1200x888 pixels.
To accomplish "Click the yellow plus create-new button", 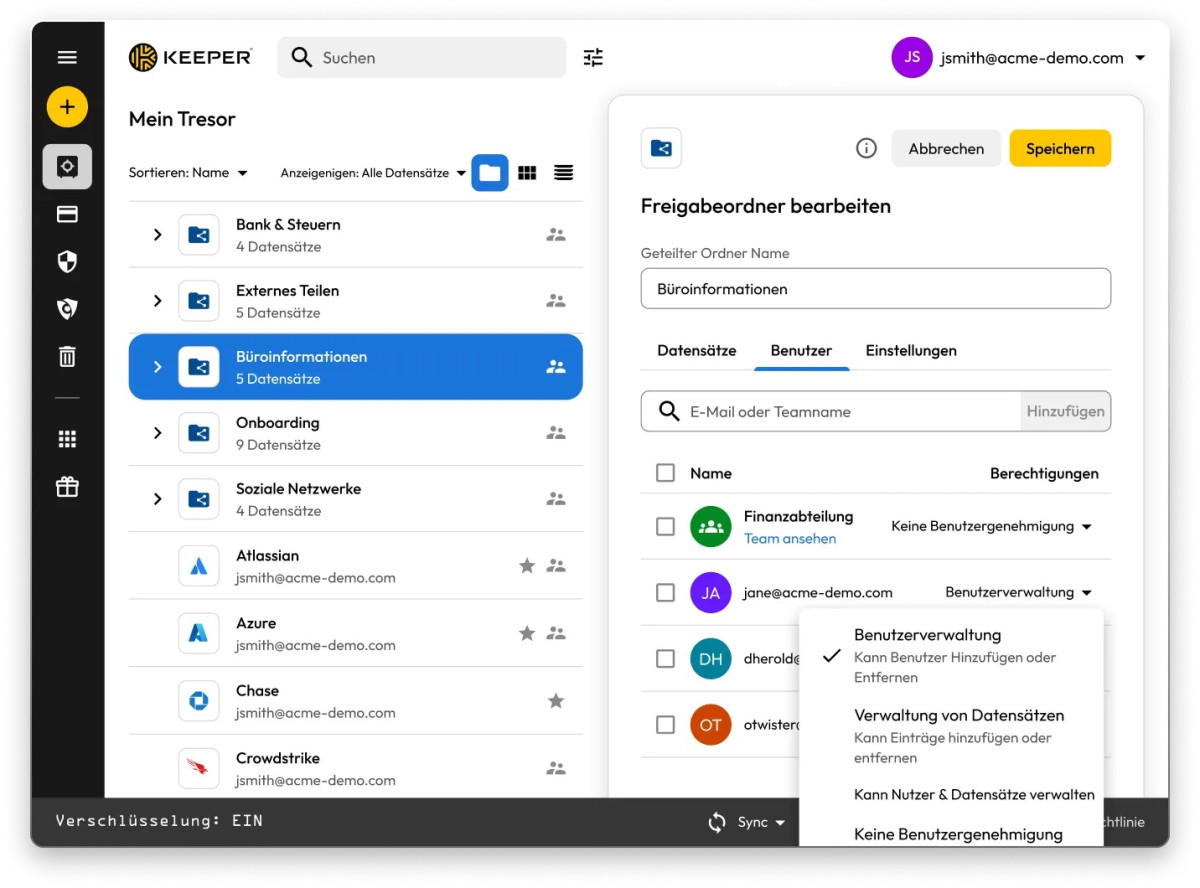I will (67, 107).
